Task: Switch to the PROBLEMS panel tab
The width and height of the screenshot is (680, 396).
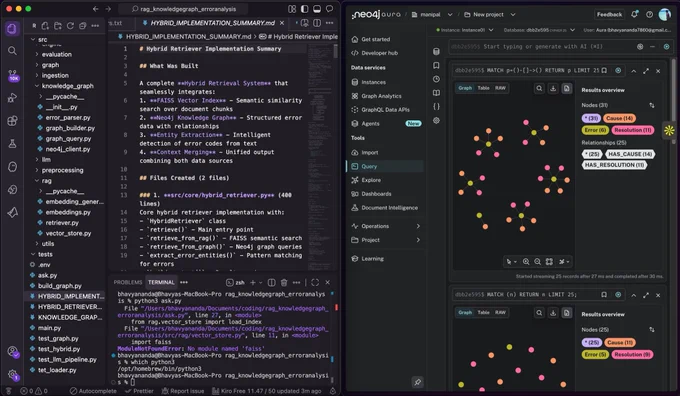Action: coord(128,282)
